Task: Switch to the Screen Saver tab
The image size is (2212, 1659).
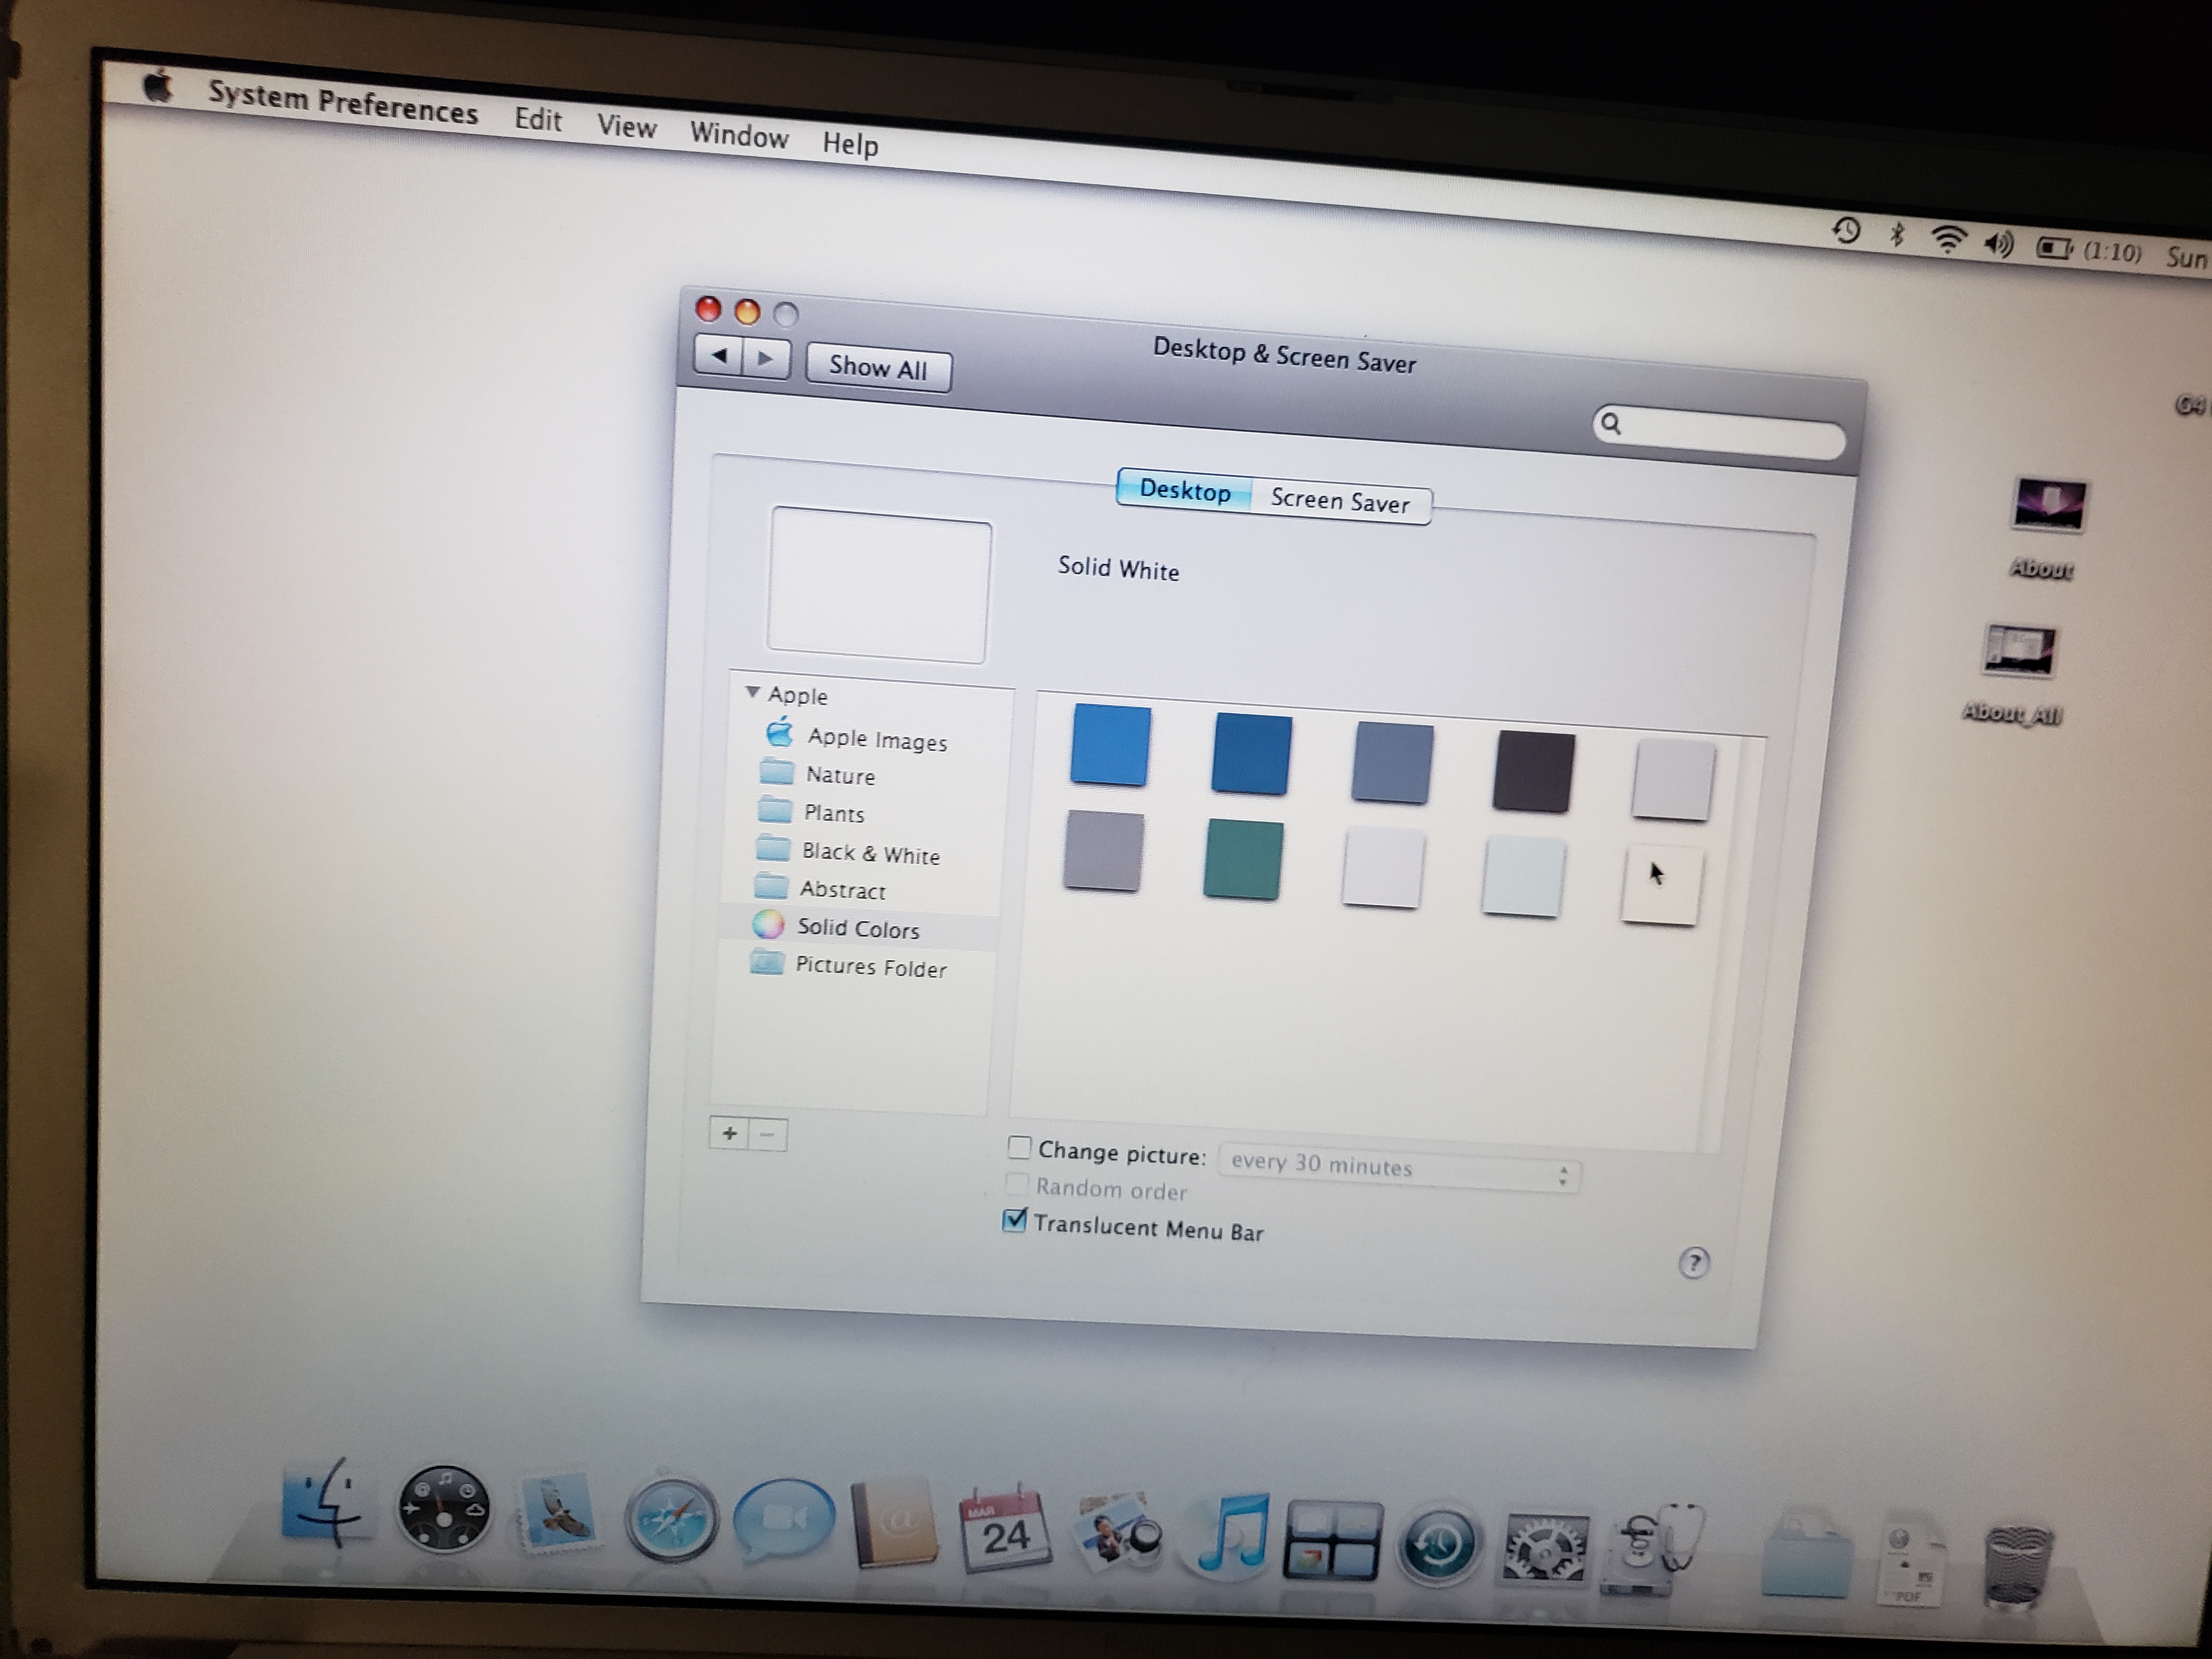Action: click(x=1340, y=500)
